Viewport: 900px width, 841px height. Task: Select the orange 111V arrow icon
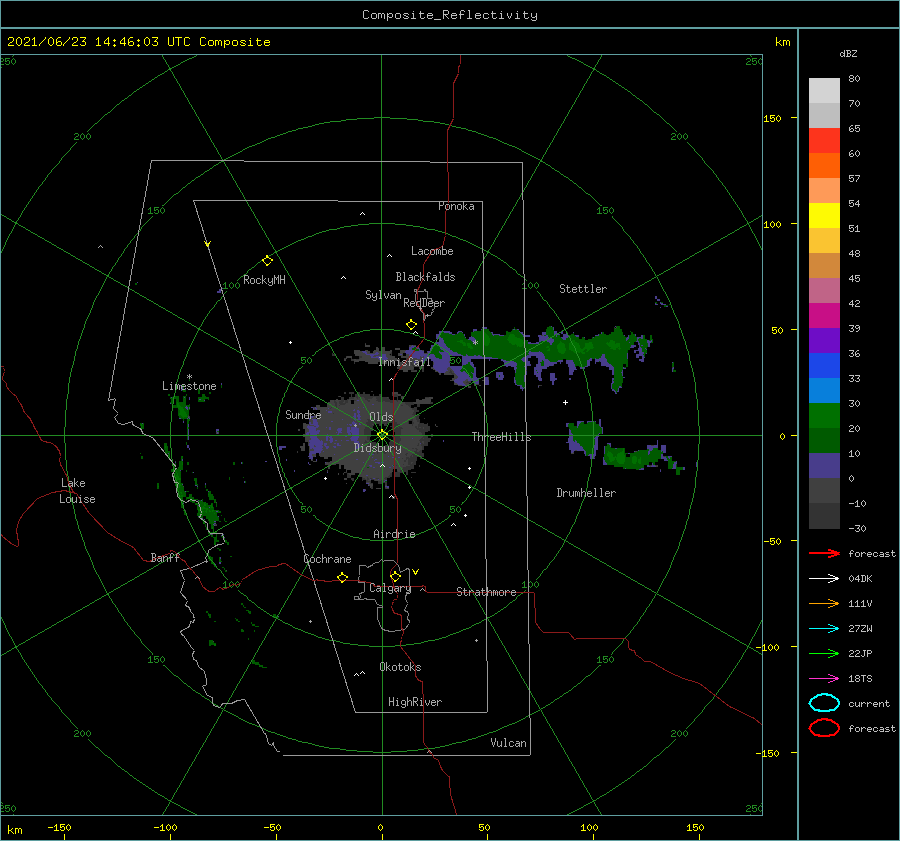tap(824, 603)
